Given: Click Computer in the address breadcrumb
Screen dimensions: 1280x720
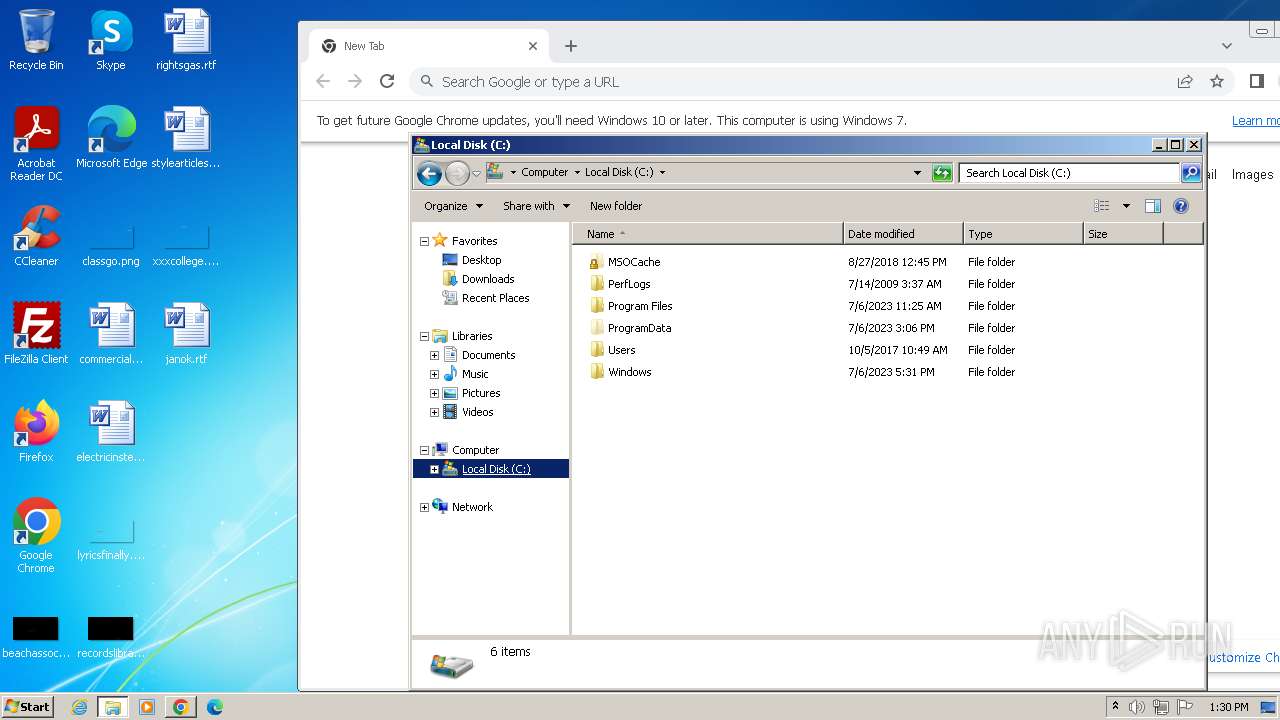Looking at the screenshot, I should [544, 172].
